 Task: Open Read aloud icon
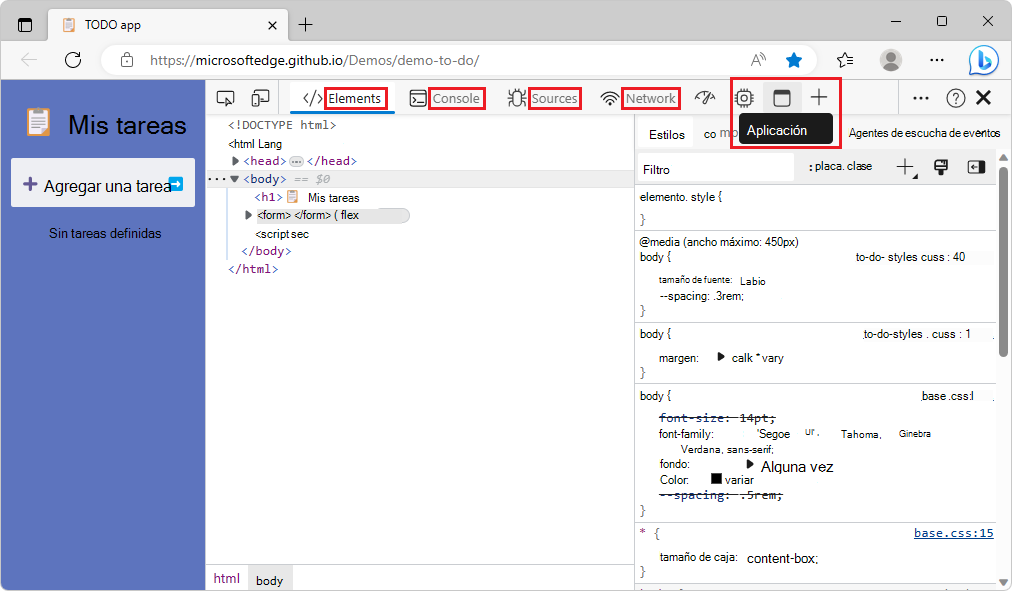(758, 60)
